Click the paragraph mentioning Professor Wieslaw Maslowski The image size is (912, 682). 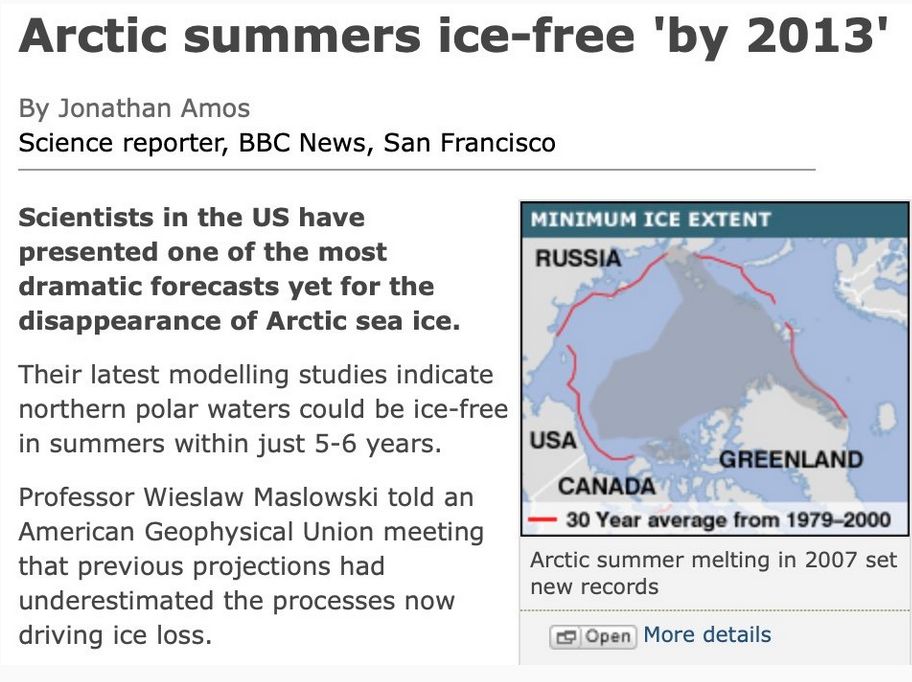pyautogui.click(x=251, y=566)
